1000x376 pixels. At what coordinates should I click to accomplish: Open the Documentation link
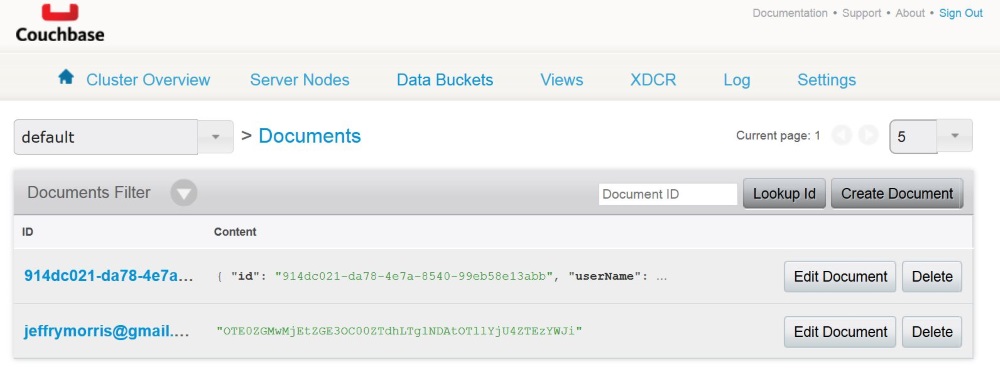click(x=790, y=13)
